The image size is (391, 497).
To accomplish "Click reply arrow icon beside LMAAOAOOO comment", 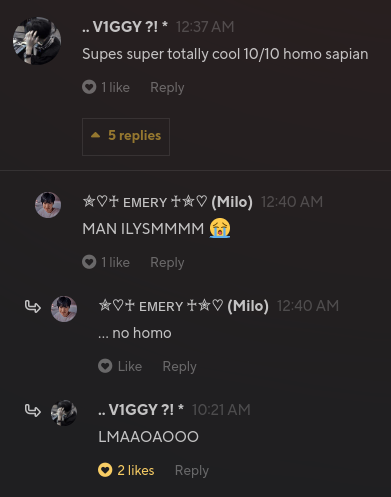I will tap(33, 411).
